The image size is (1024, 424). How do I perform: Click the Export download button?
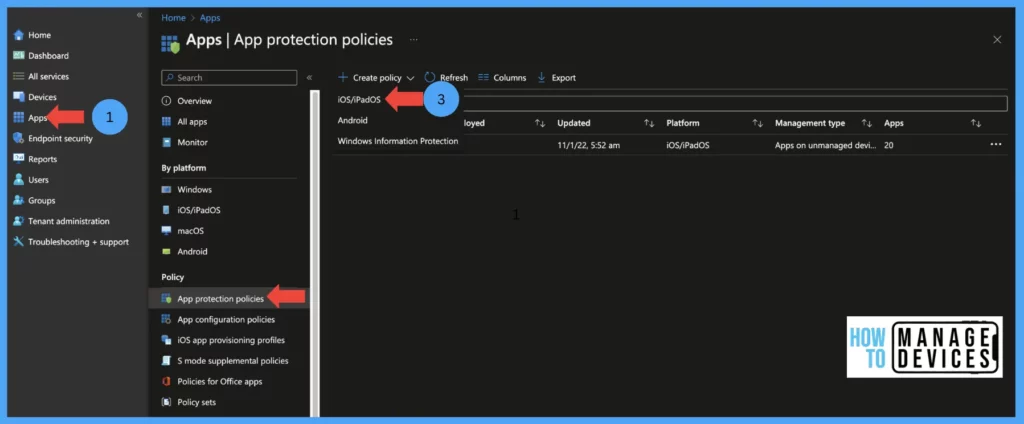click(556, 78)
